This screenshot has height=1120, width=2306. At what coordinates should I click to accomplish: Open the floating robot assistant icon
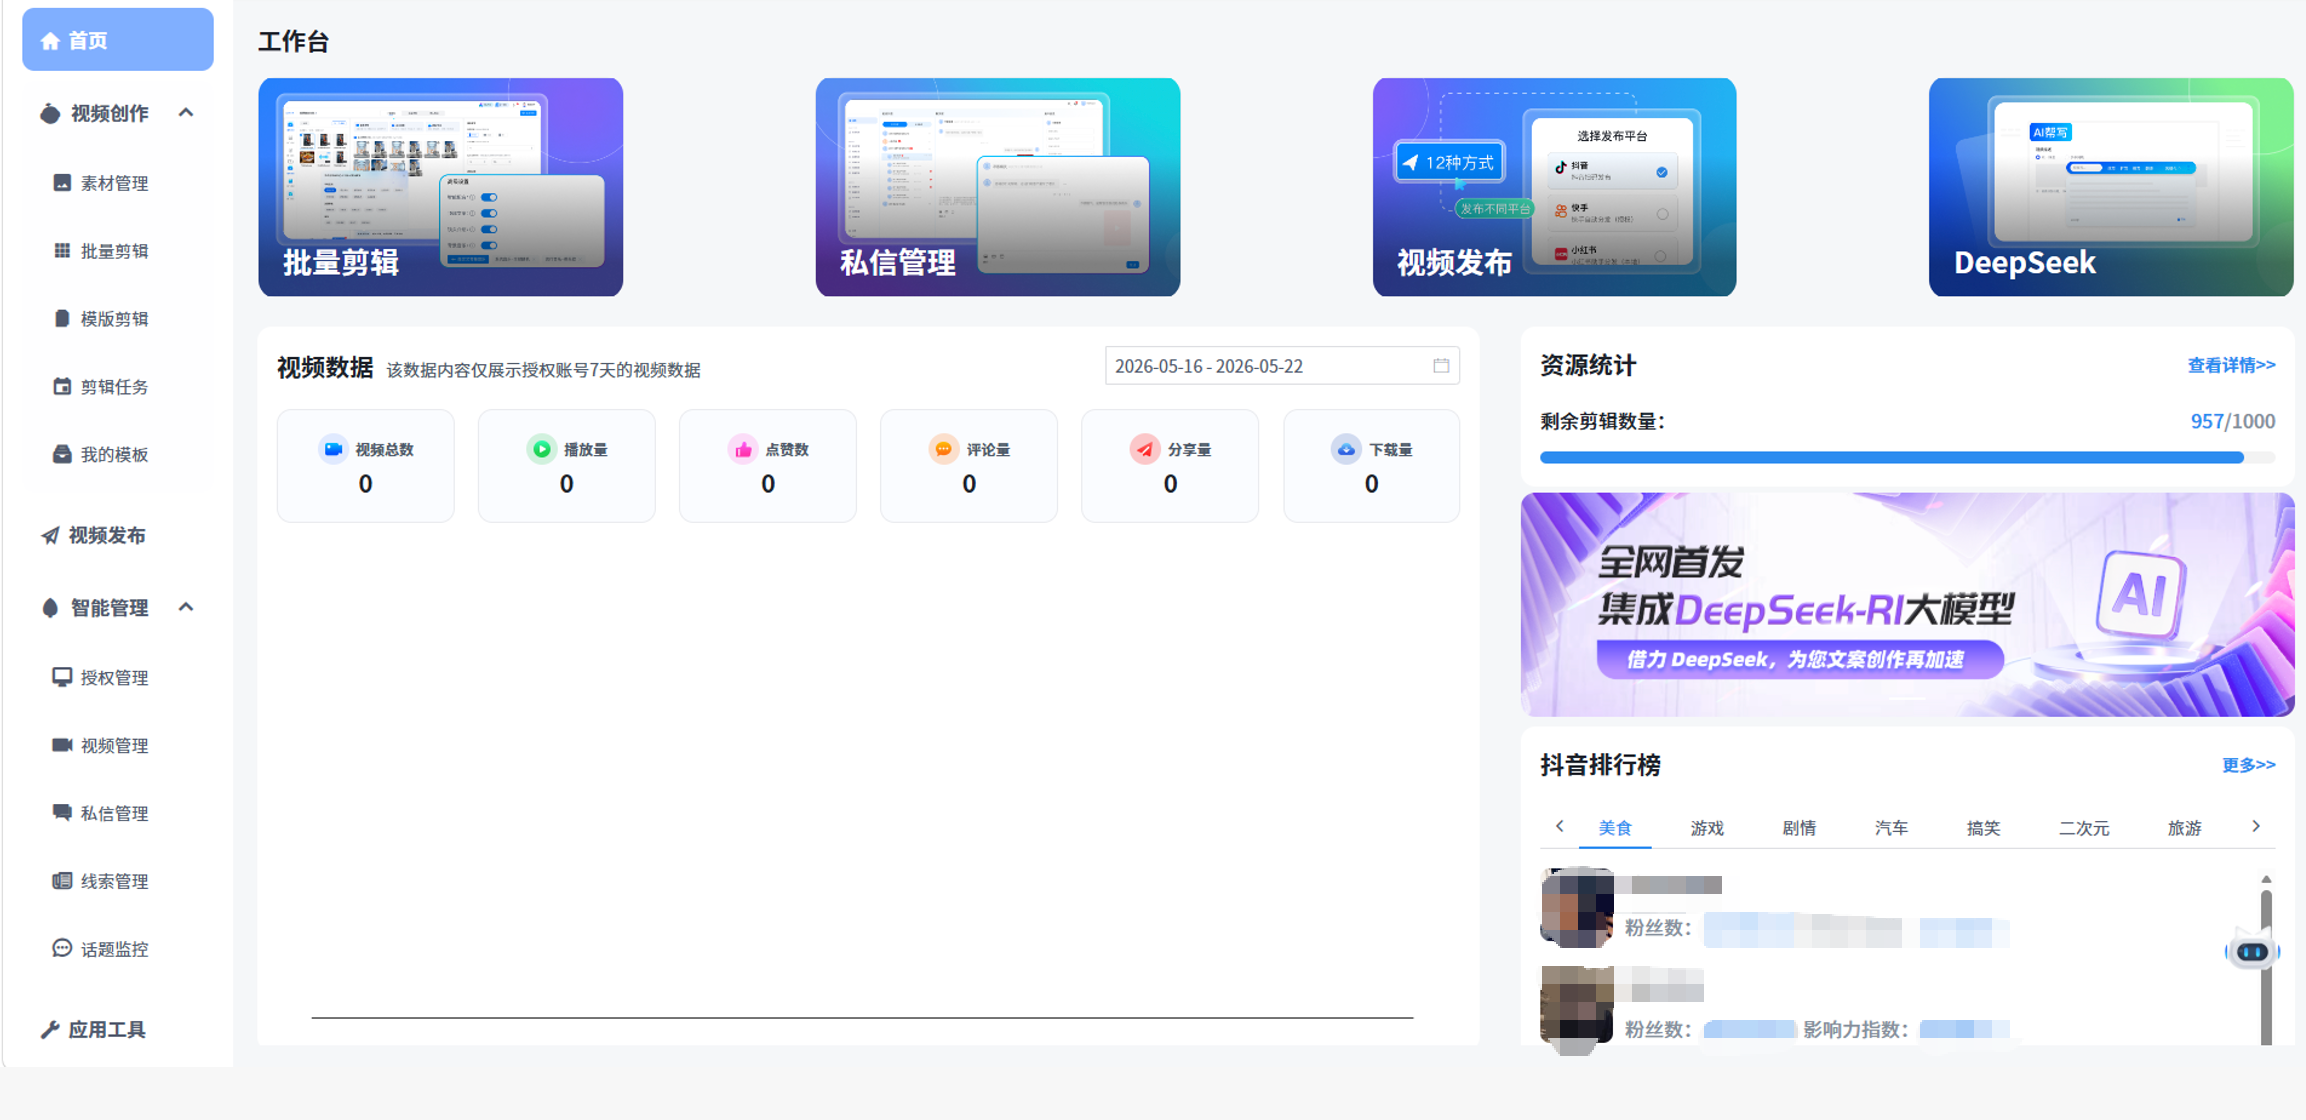point(2252,950)
